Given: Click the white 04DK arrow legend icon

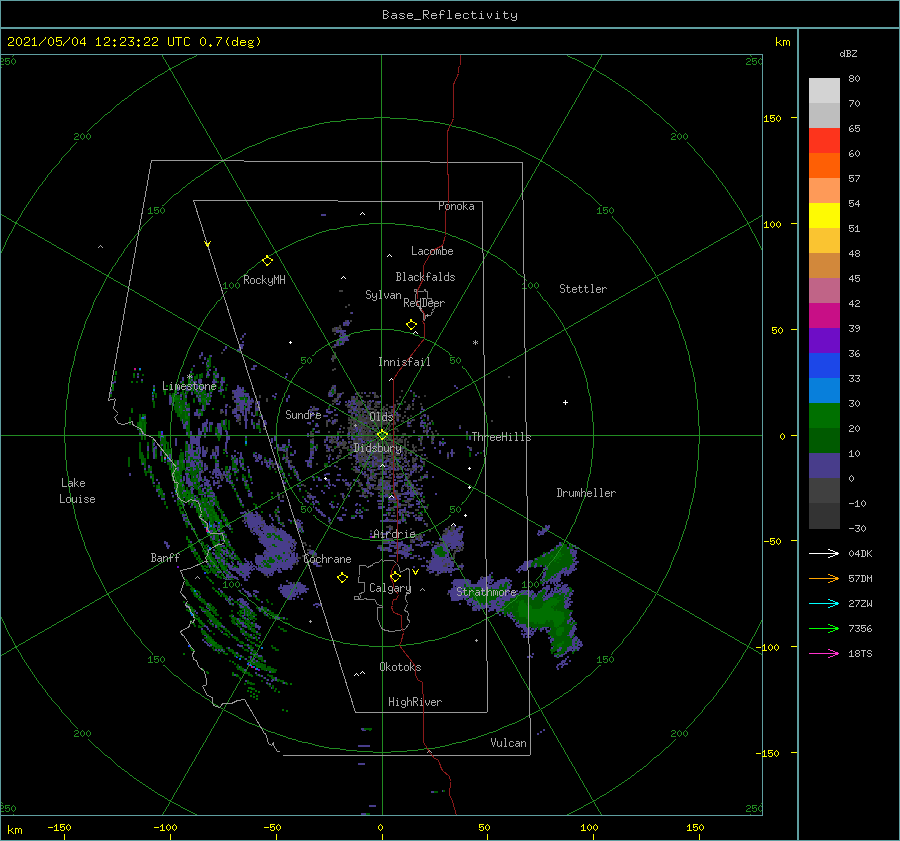Looking at the screenshot, I should point(824,553).
